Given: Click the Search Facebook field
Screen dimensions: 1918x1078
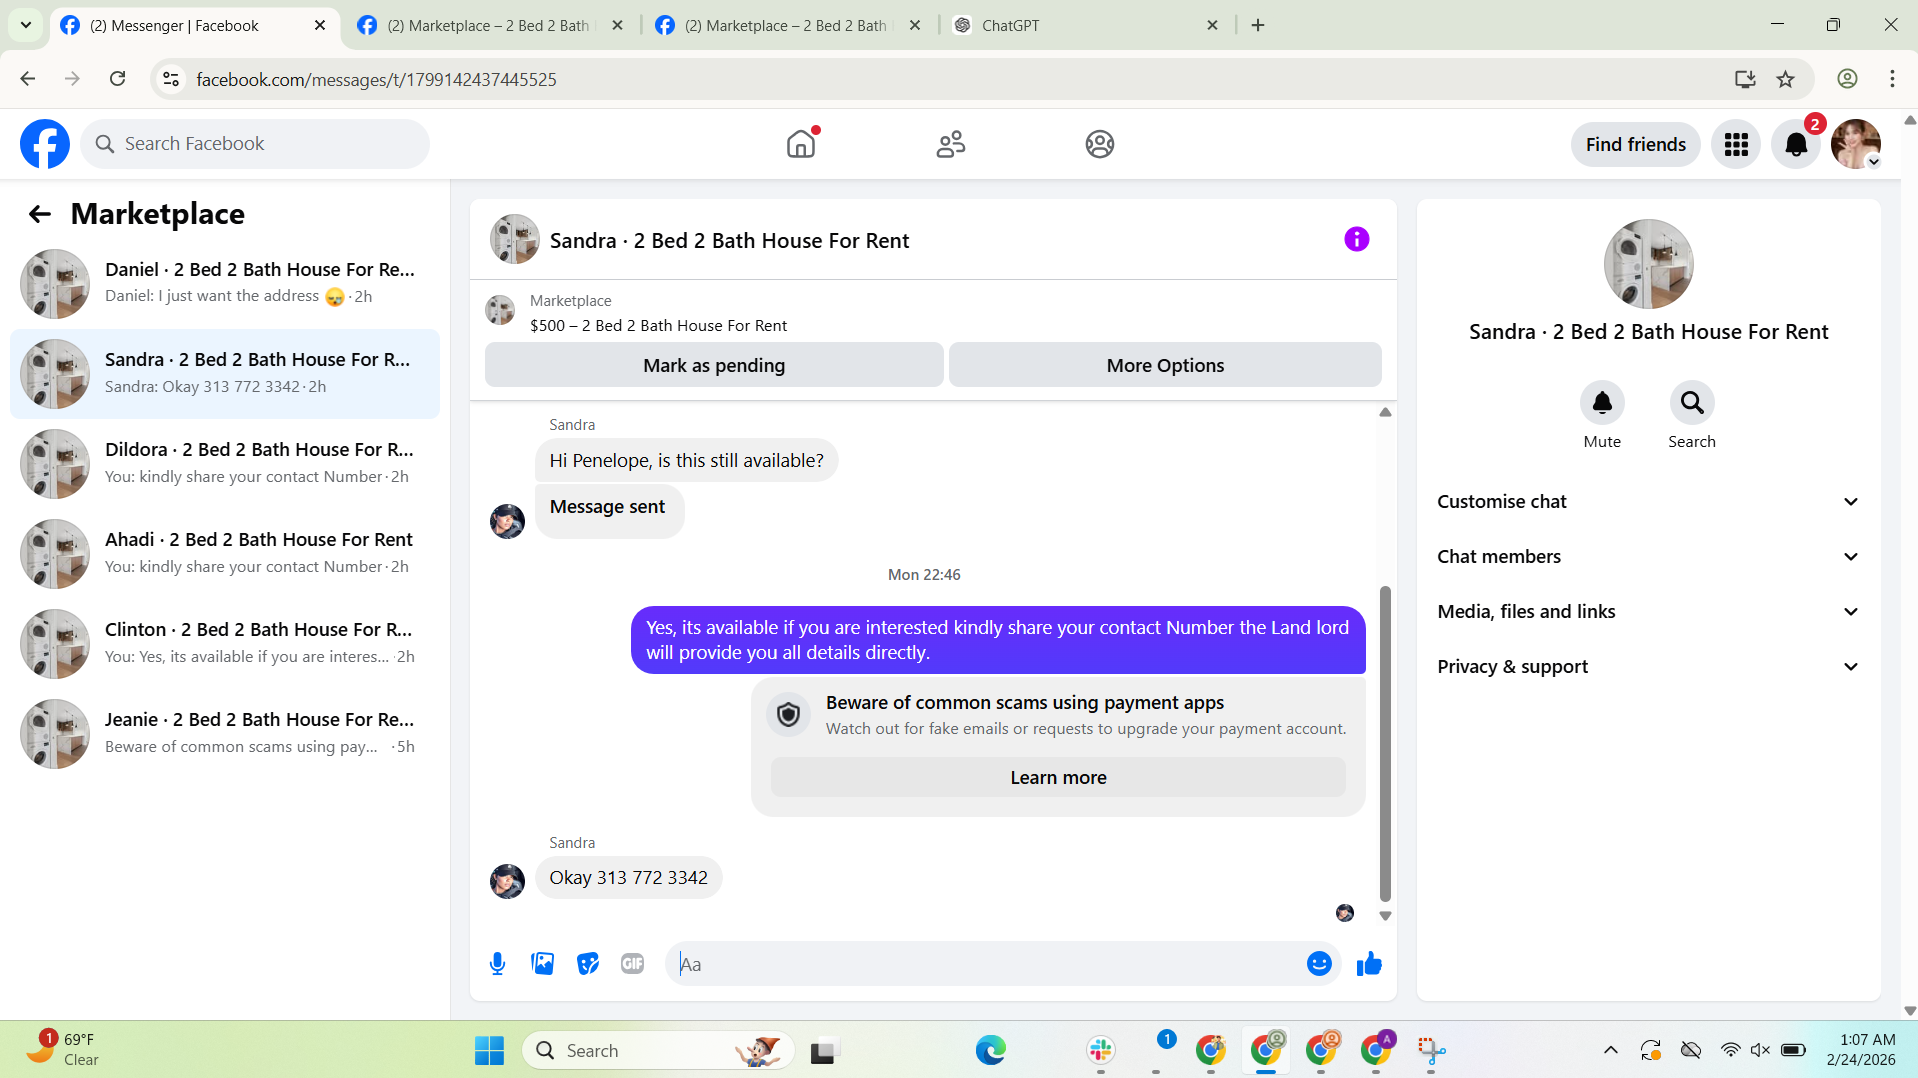Looking at the screenshot, I should point(255,144).
